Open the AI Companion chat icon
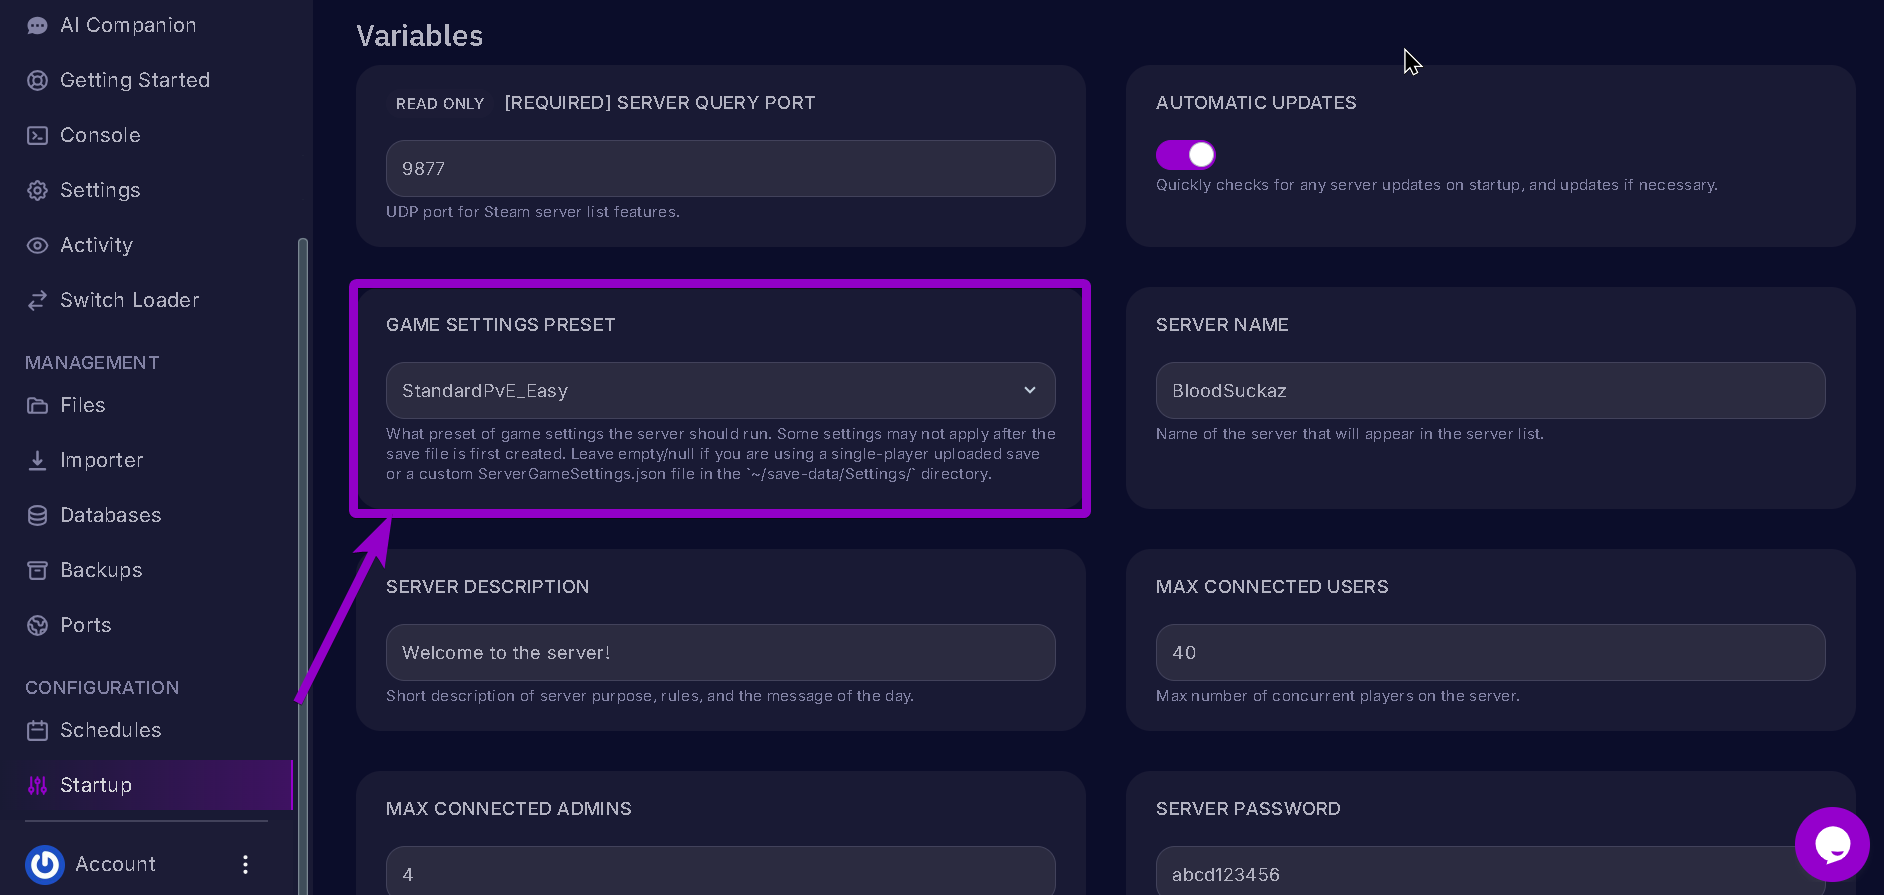Image resolution: width=1884 pixels, height=895 pixels. pos(37,24)
